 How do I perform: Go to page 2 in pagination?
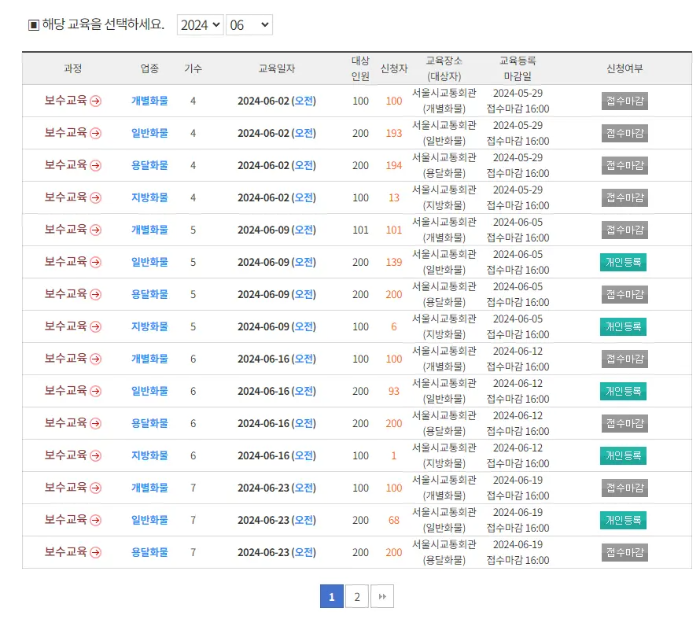(357, 596)
